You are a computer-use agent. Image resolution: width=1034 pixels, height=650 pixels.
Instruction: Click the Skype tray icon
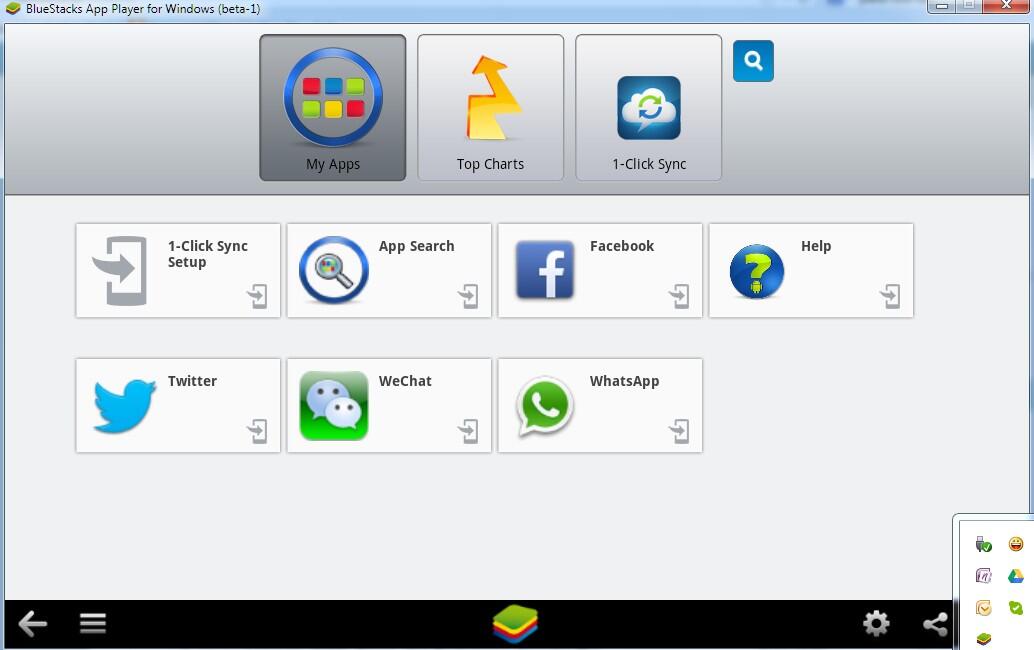(x=1014, y=607)
